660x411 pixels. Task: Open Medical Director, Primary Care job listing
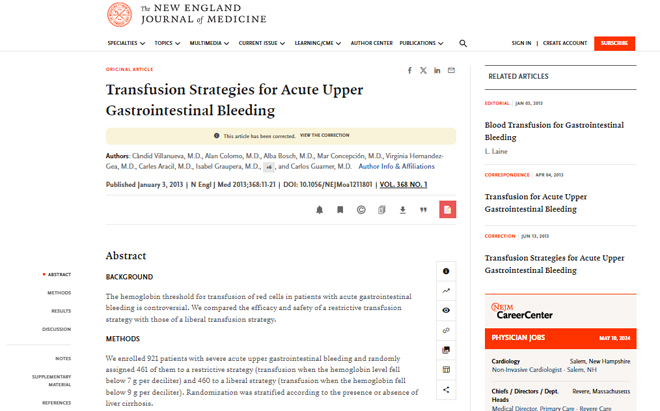(551, 408)
